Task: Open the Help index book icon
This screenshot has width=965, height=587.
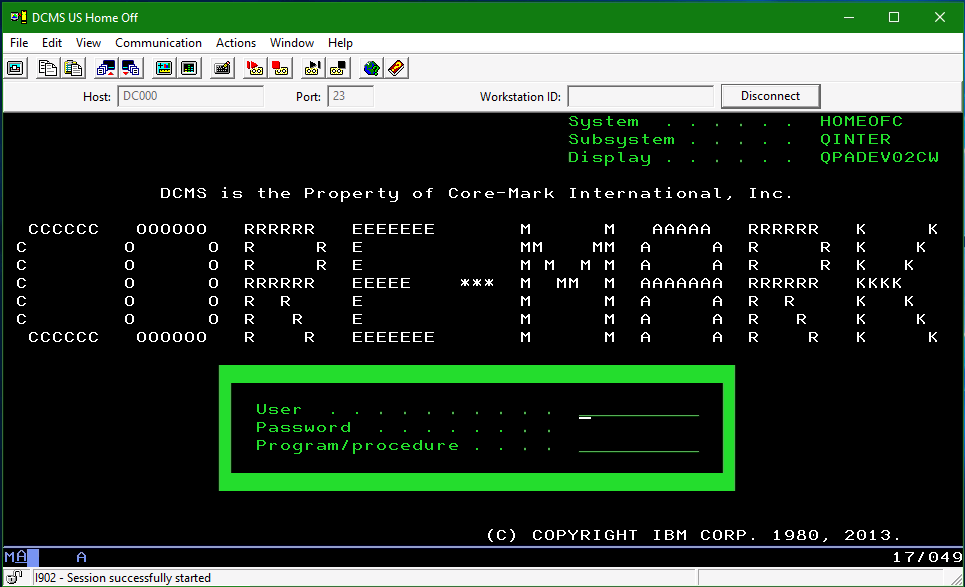Action: [396, 68]
